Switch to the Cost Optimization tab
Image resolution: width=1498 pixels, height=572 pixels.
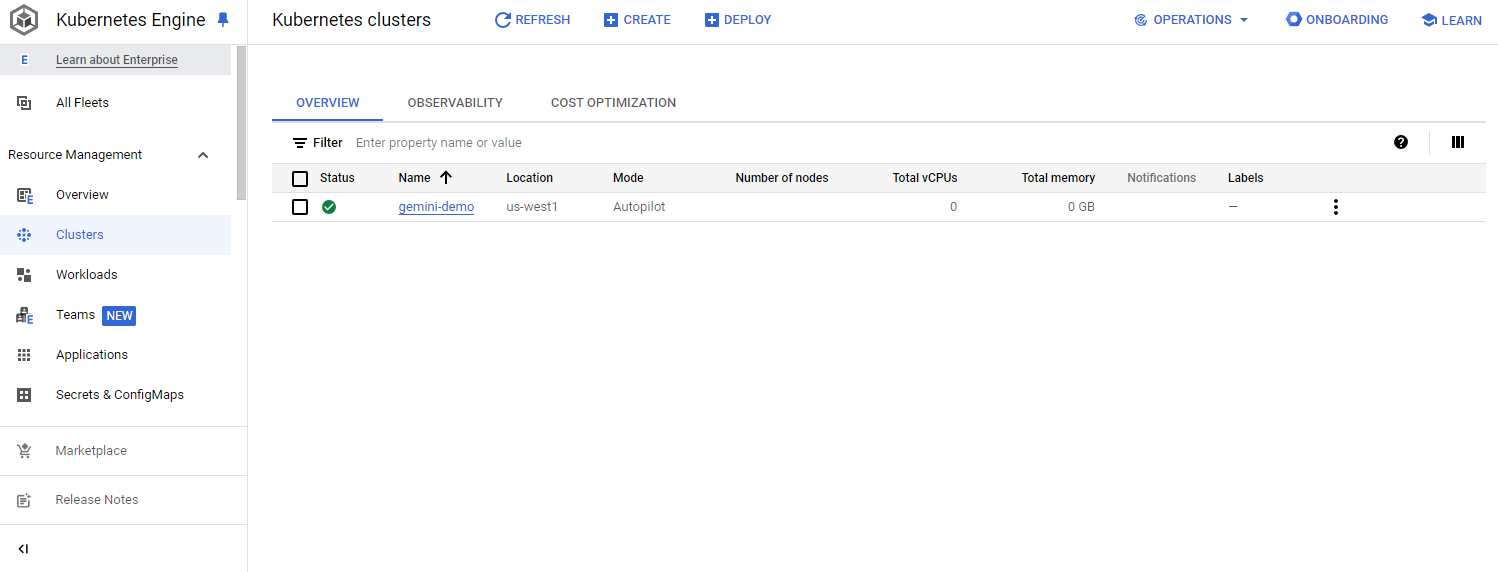[613, 103]
